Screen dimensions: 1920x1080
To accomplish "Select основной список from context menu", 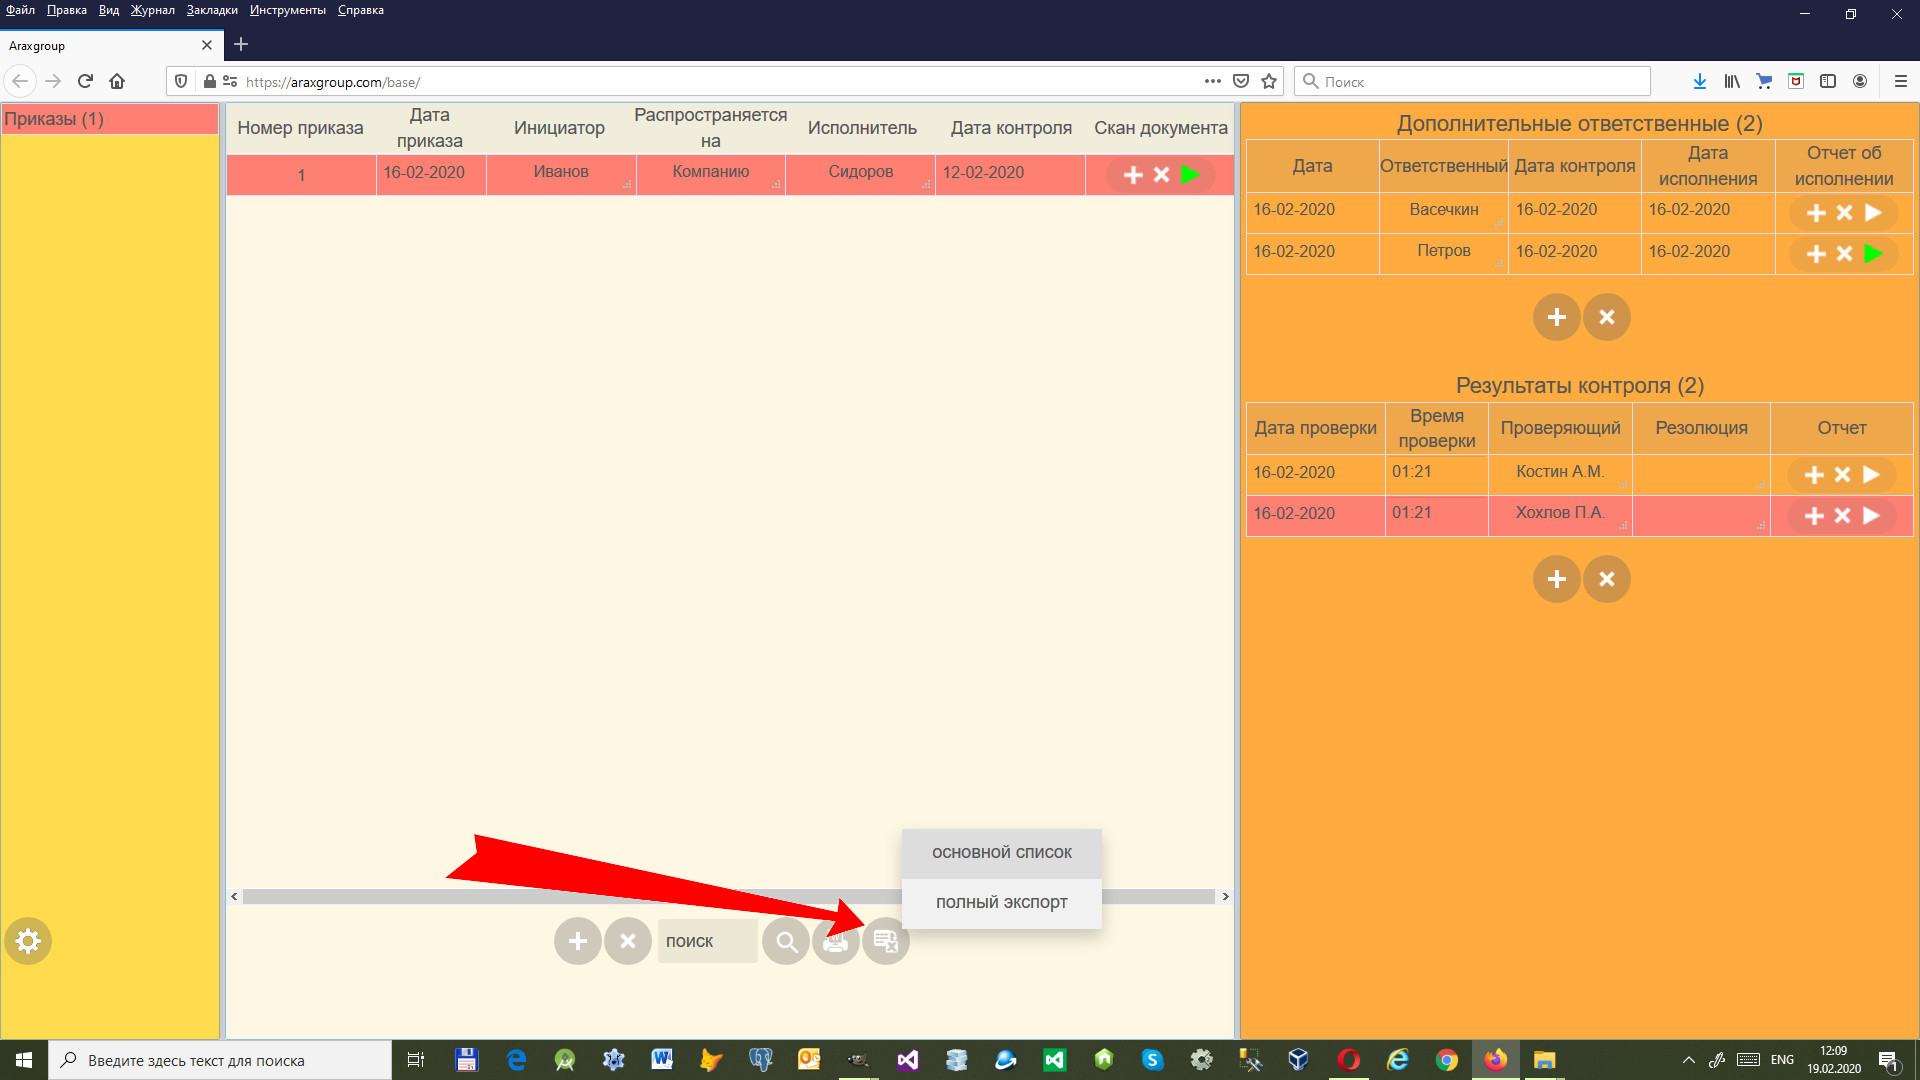I will pos(1001,852).
